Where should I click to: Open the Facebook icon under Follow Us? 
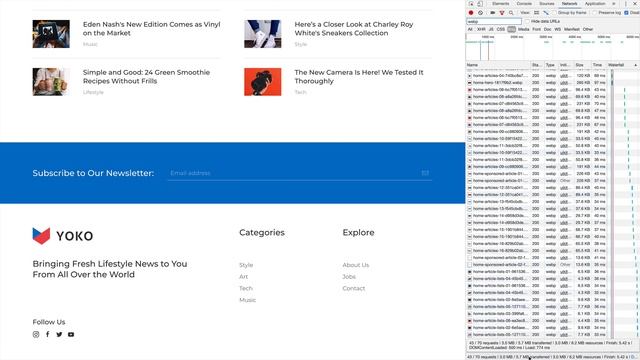point(47,334)
